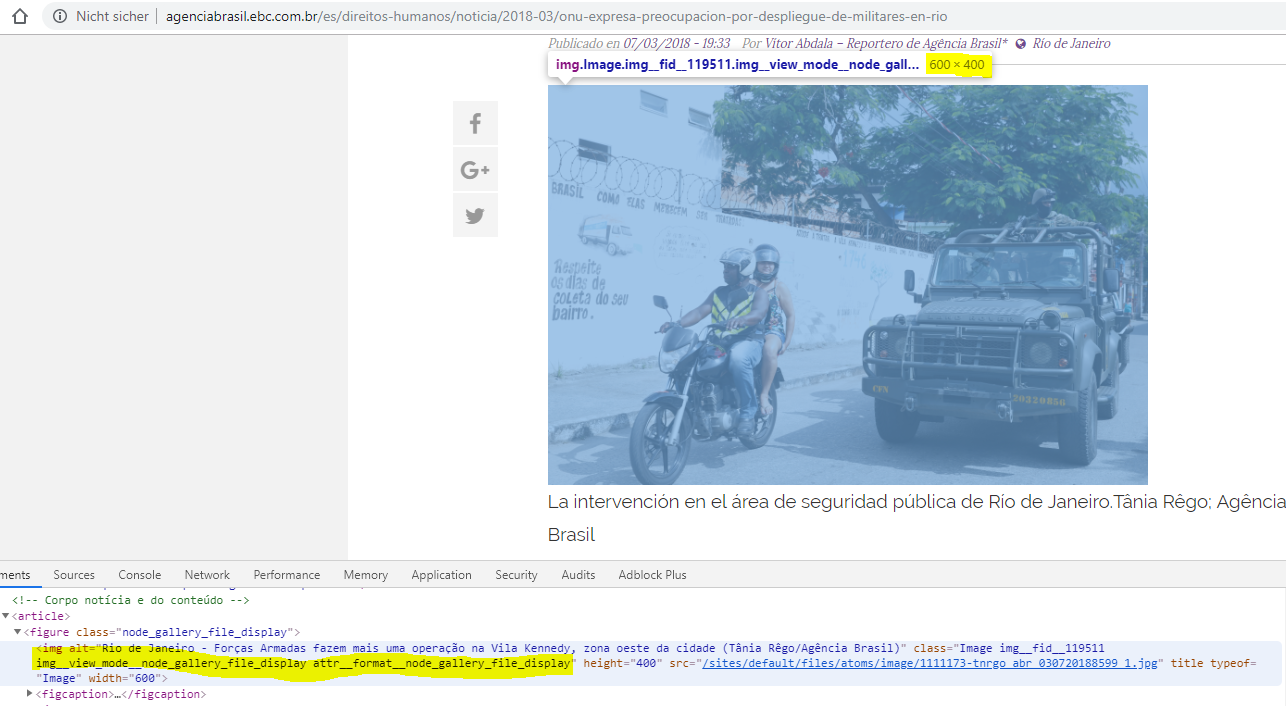Screen dimensions: 1286x706
Task: Select the highlighted img element row
Action: pos(643,663)
